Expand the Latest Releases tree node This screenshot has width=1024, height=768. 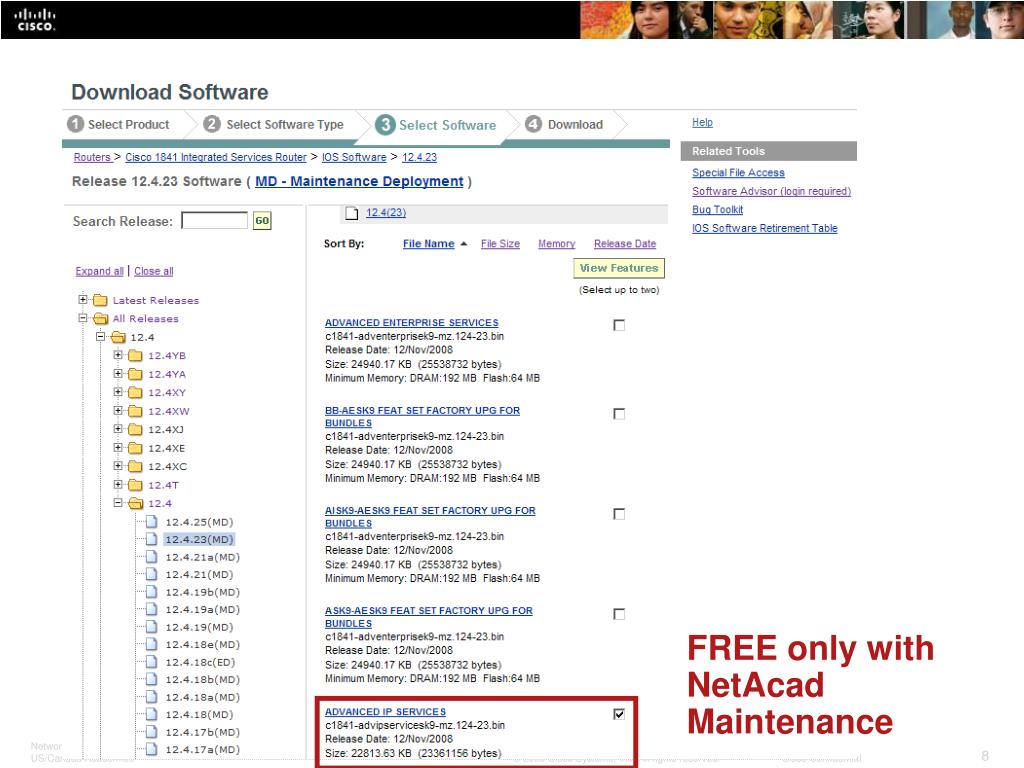click(x=83, y=300)
